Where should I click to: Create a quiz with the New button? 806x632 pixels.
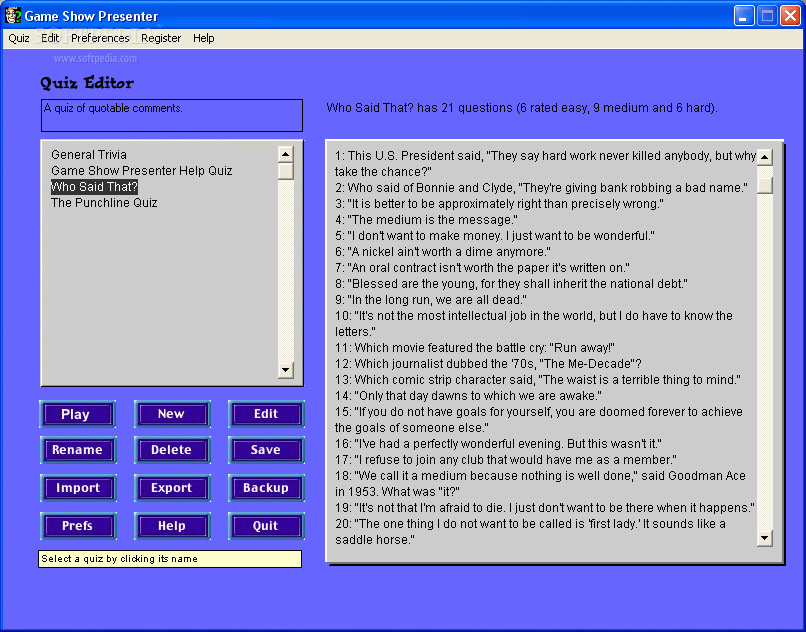tap(172, 414)
